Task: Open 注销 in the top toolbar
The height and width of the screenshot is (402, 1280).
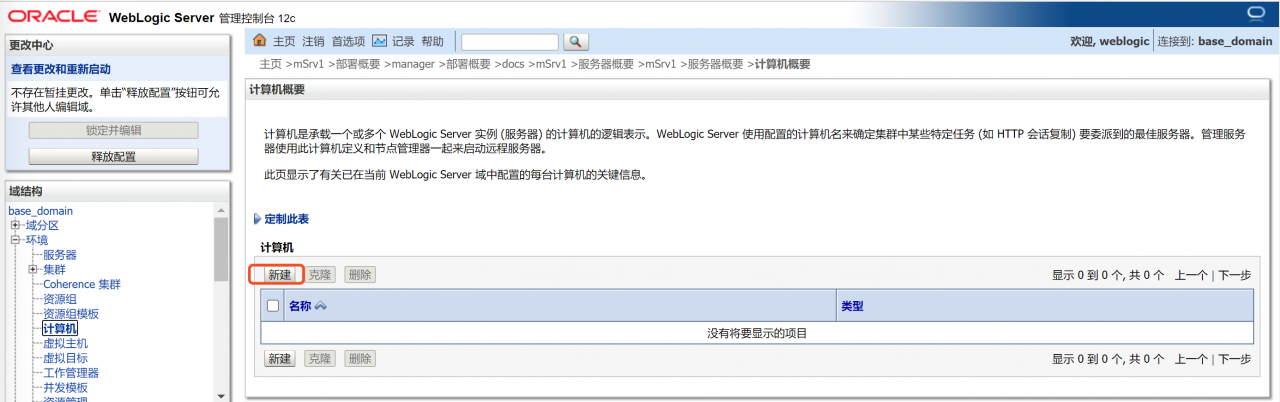Action: [x=313, y=41]
